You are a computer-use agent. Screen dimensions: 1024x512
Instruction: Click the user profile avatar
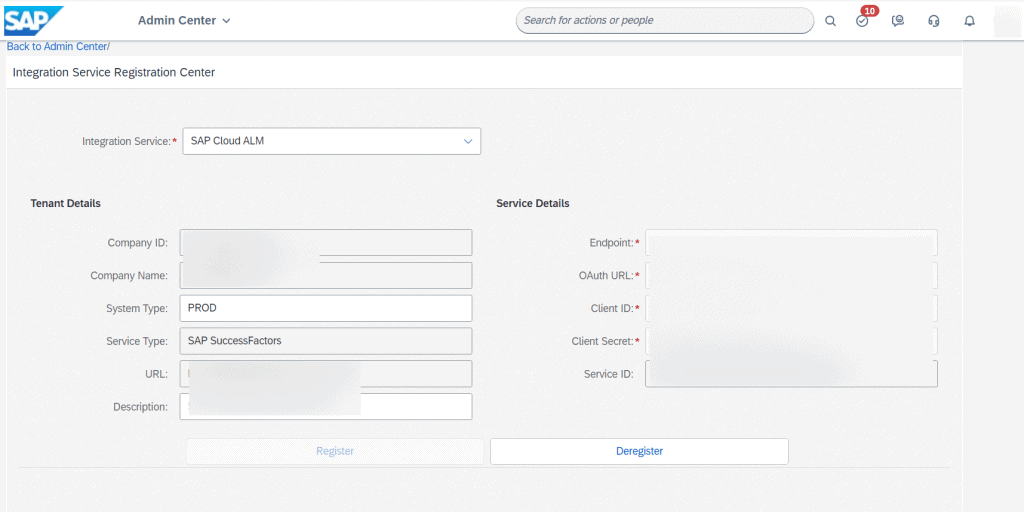click(x=1006, y=21)
